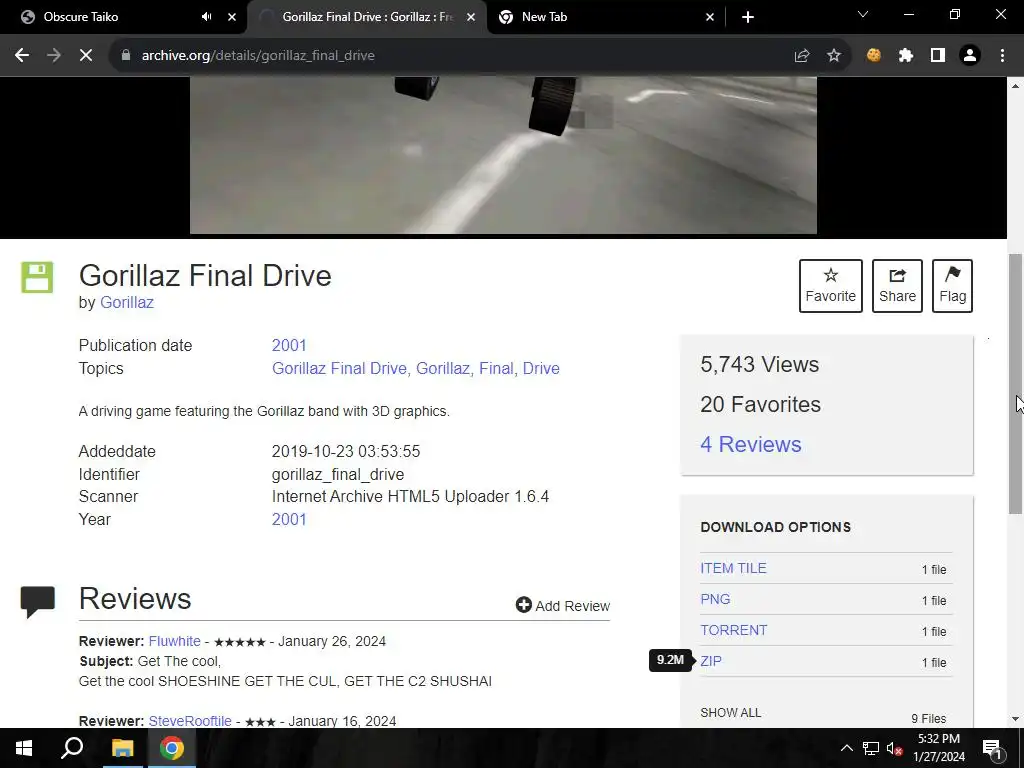This screenshot has width=1024, height=768.
Task: Click SHOW ALL download options
Action: pos(731,712)
